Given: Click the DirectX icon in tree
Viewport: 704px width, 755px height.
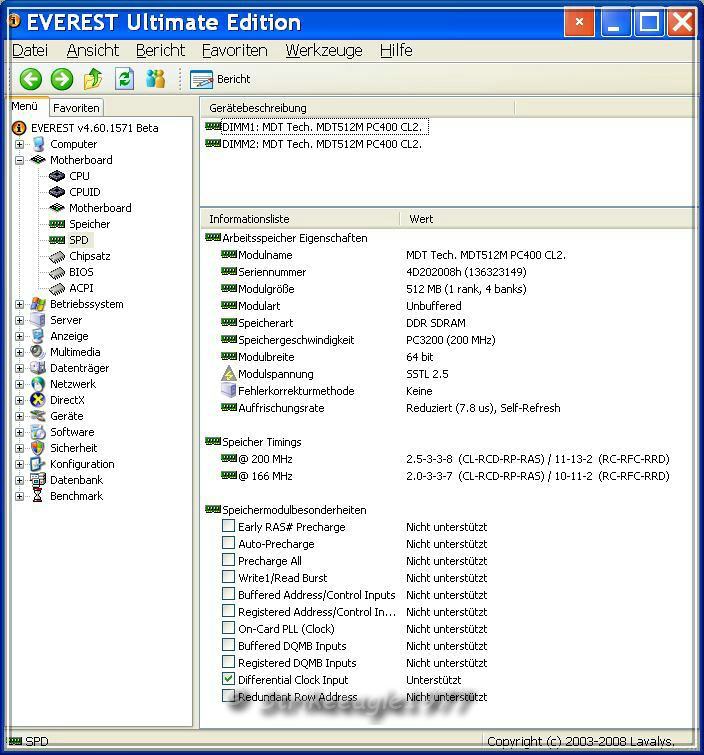Looking at the screenshot, I should coord(38,400).
